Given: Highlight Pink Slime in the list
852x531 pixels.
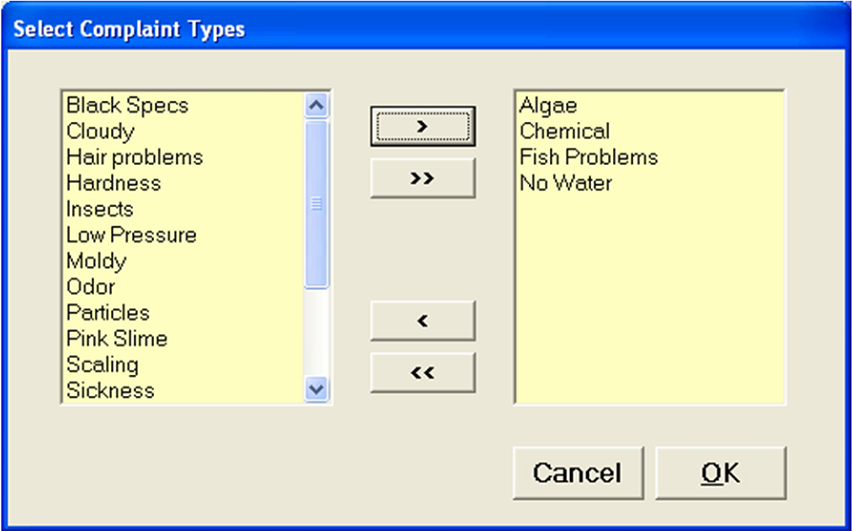Looking at the screenshot, I should pyautogui.click(x=116, y=339).
